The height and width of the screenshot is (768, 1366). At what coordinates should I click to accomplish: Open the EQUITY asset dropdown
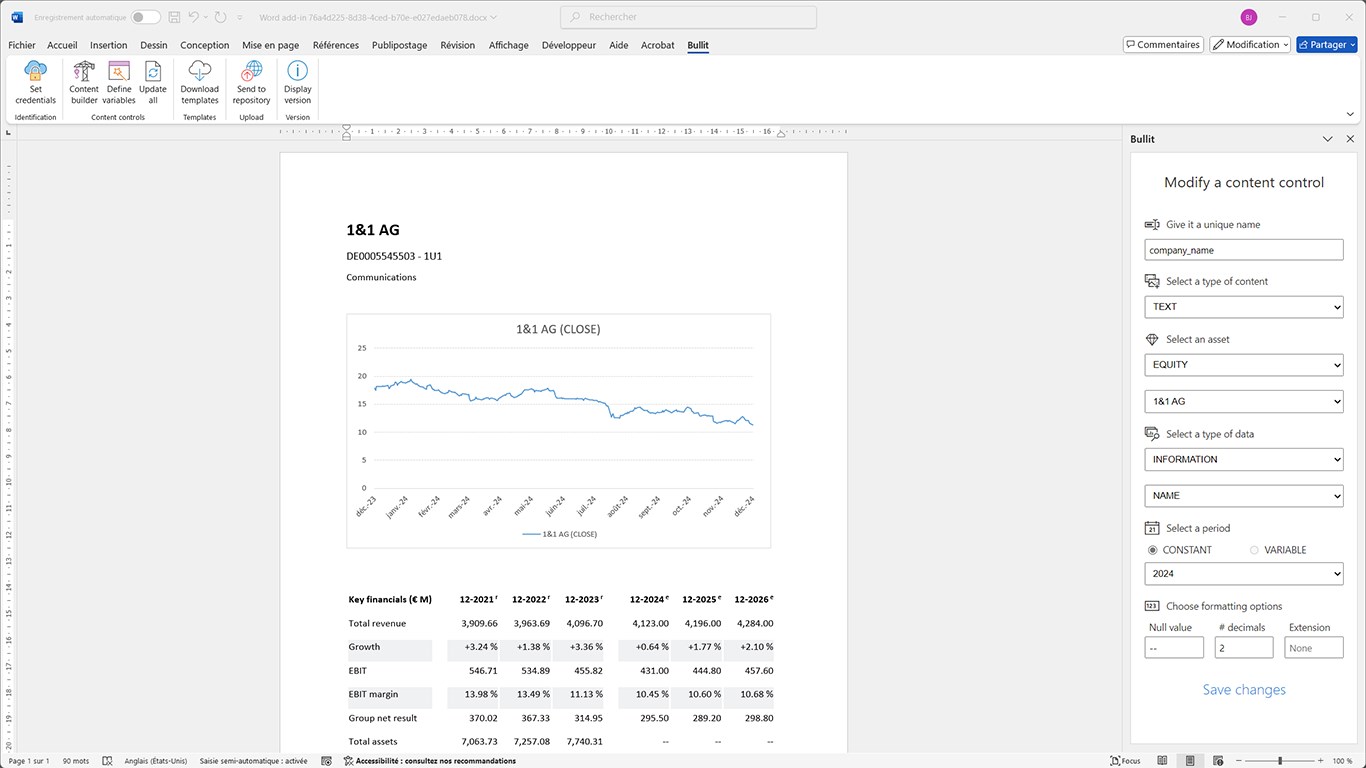pos(1244,365)
